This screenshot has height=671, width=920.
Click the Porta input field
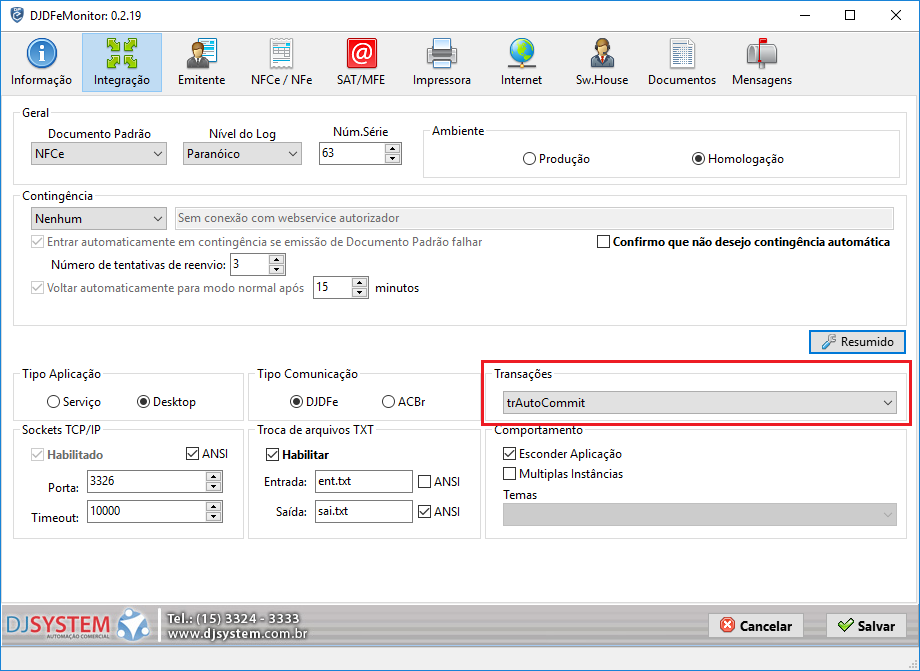click(x=147, y=482)
